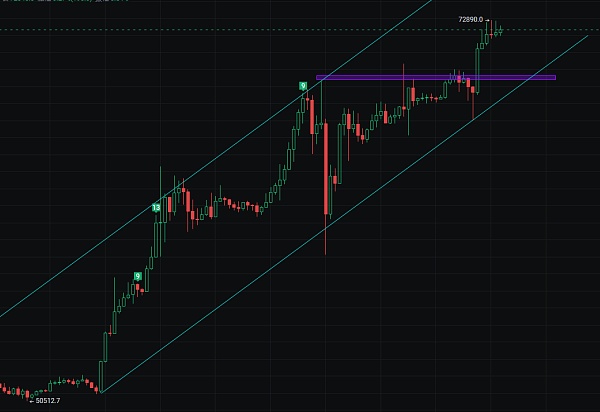Select the dashed green current-price line

(300, 30)
